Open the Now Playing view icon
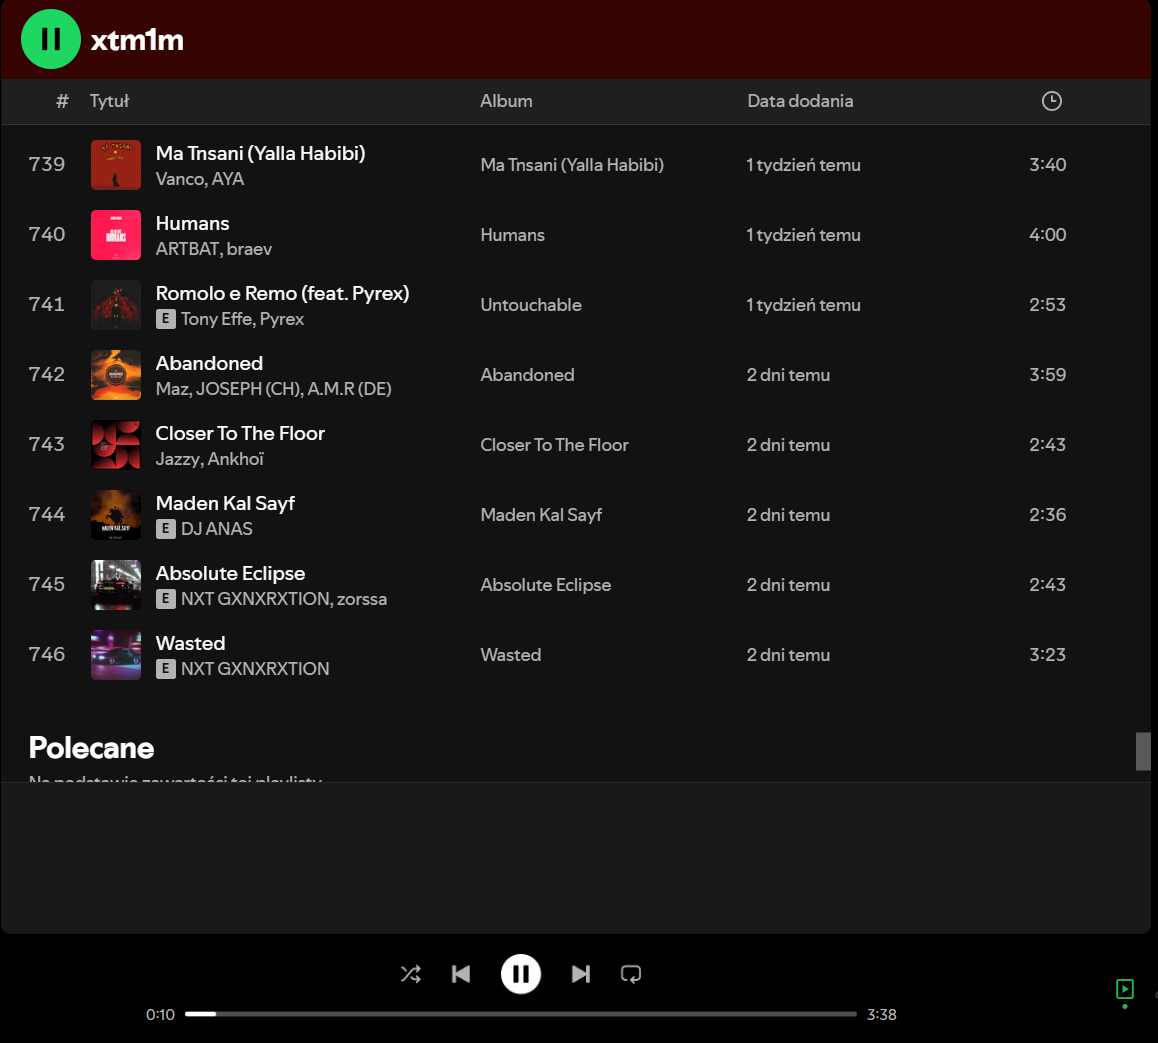Viewport: 1158px width, 1043px height. coord(1125,989)
